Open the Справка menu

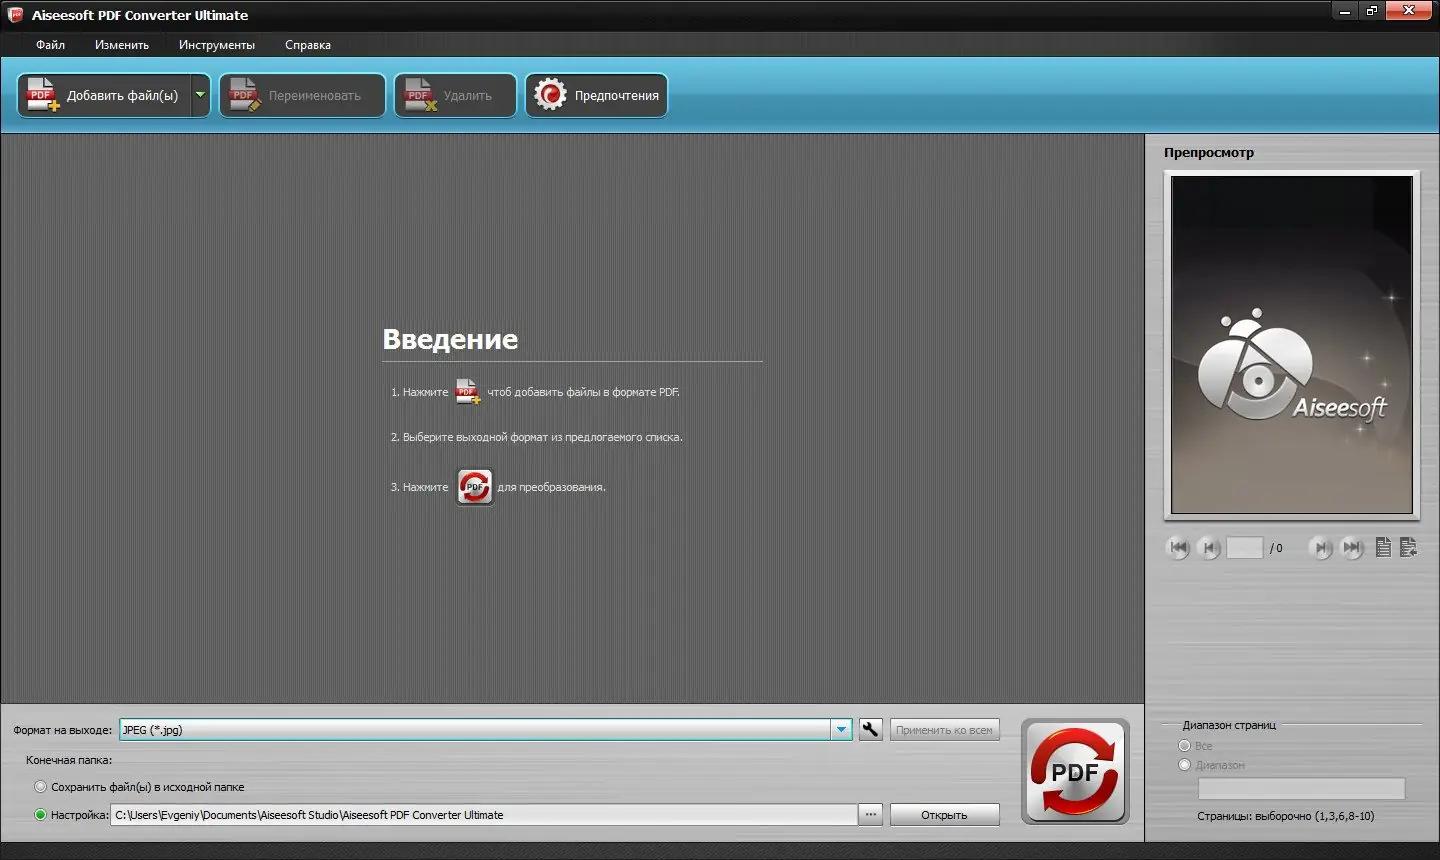[x=308, y=45]
